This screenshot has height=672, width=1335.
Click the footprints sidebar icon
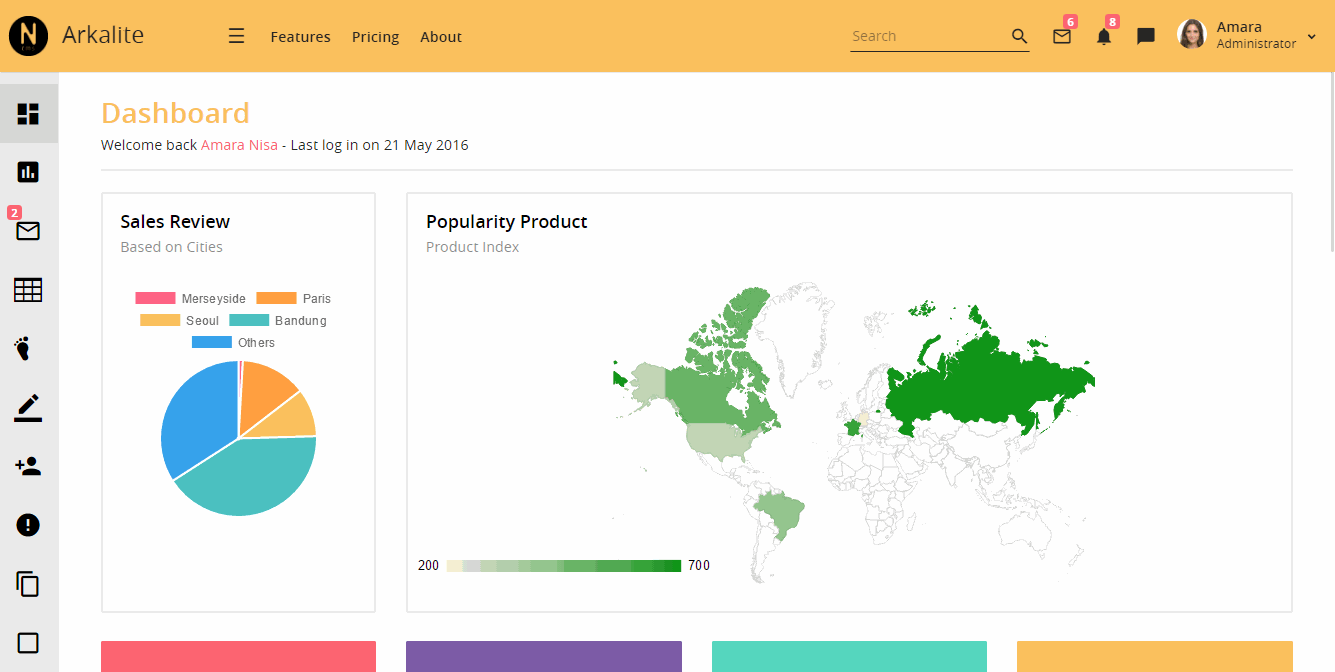click(24, 348)
